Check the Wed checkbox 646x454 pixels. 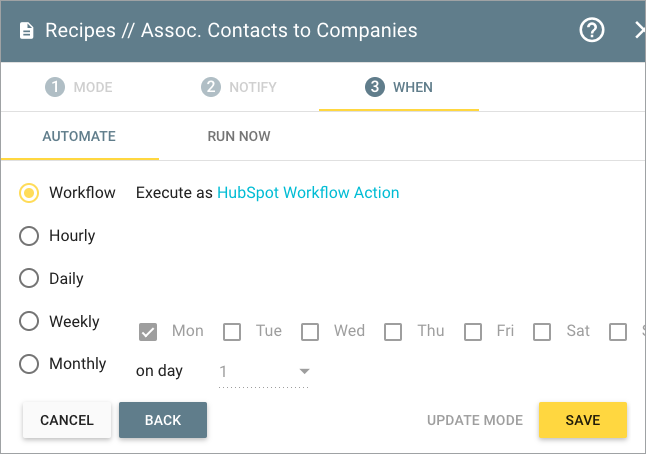[x=310, y=332]
